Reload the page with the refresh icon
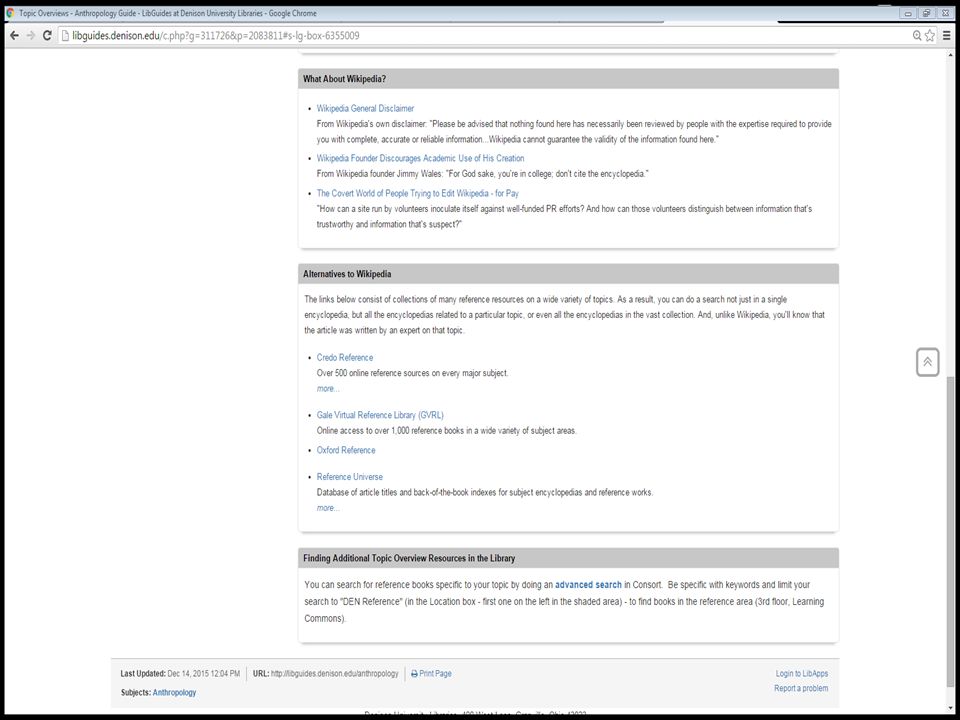 (47, 36)
